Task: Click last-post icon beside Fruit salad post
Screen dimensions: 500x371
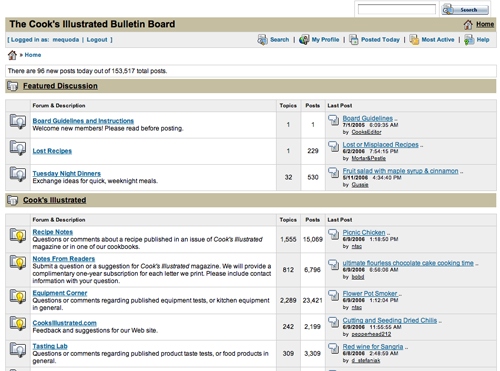Action: [333, 173]
